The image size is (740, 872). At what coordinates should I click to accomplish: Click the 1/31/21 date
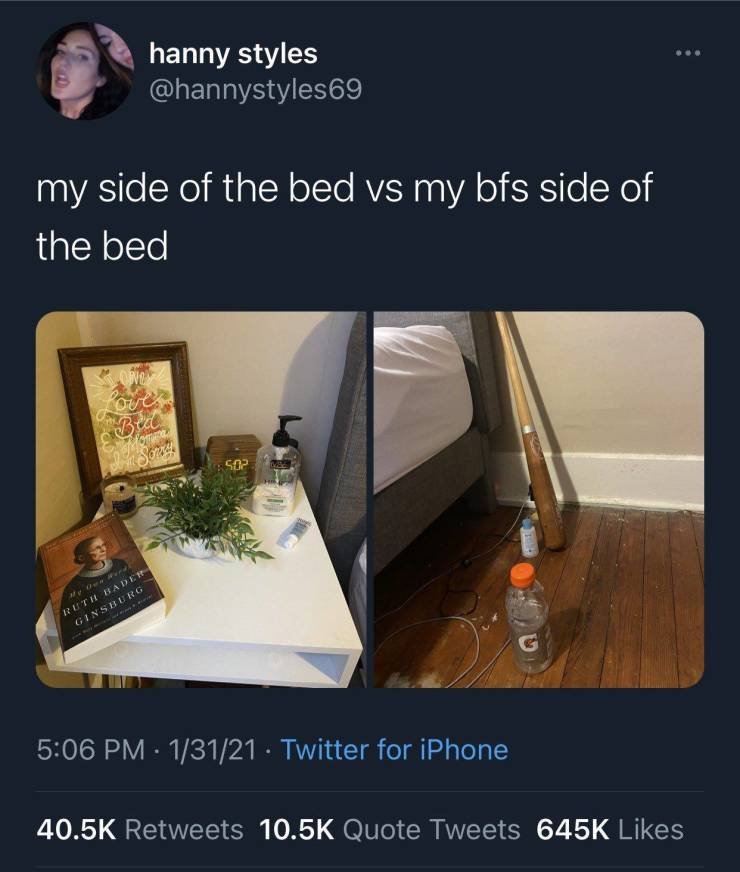(214, 750)
